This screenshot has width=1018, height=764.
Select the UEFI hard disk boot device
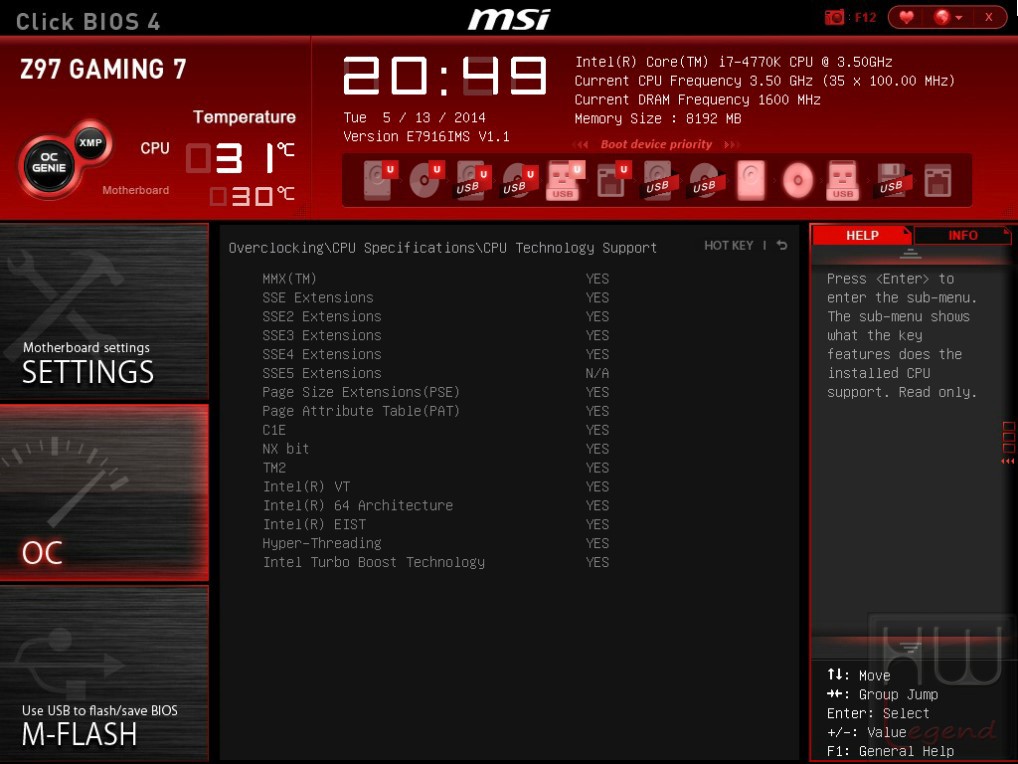click(379, 180)
